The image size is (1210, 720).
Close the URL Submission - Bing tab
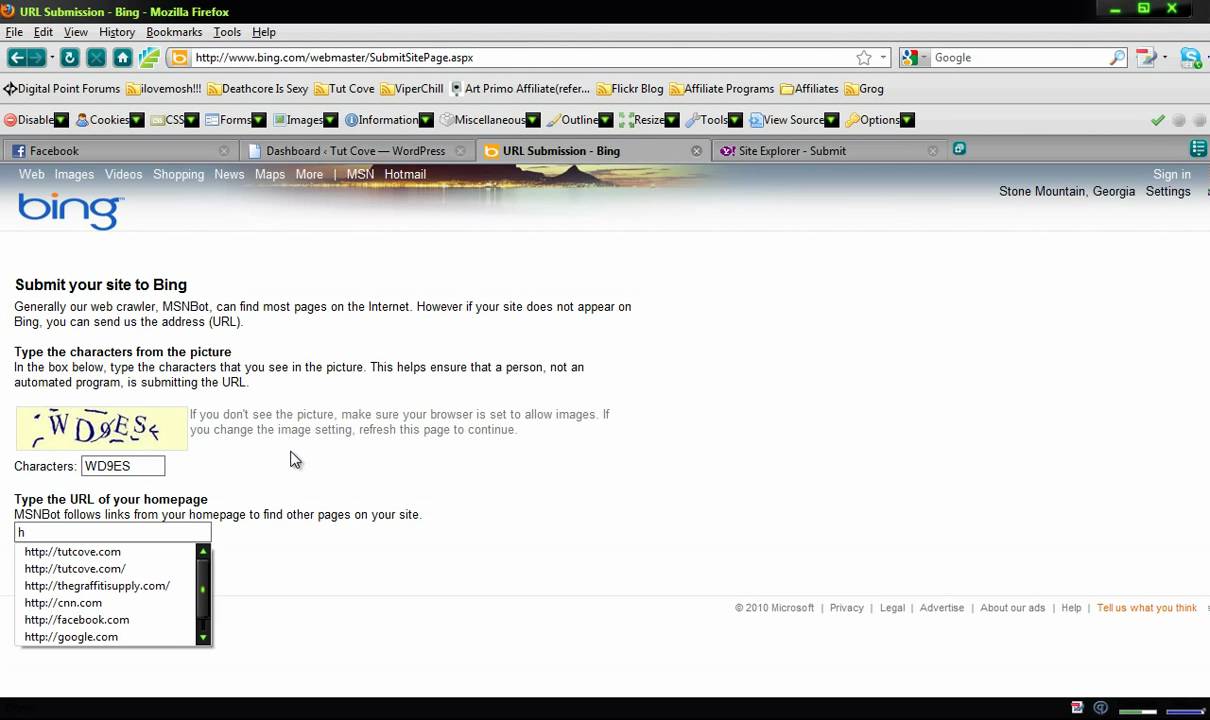[x=697, y=151]
